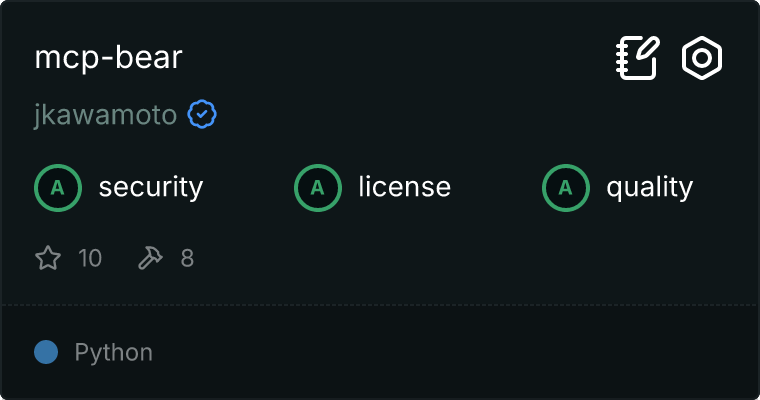Click the quality label

point(649,188)
